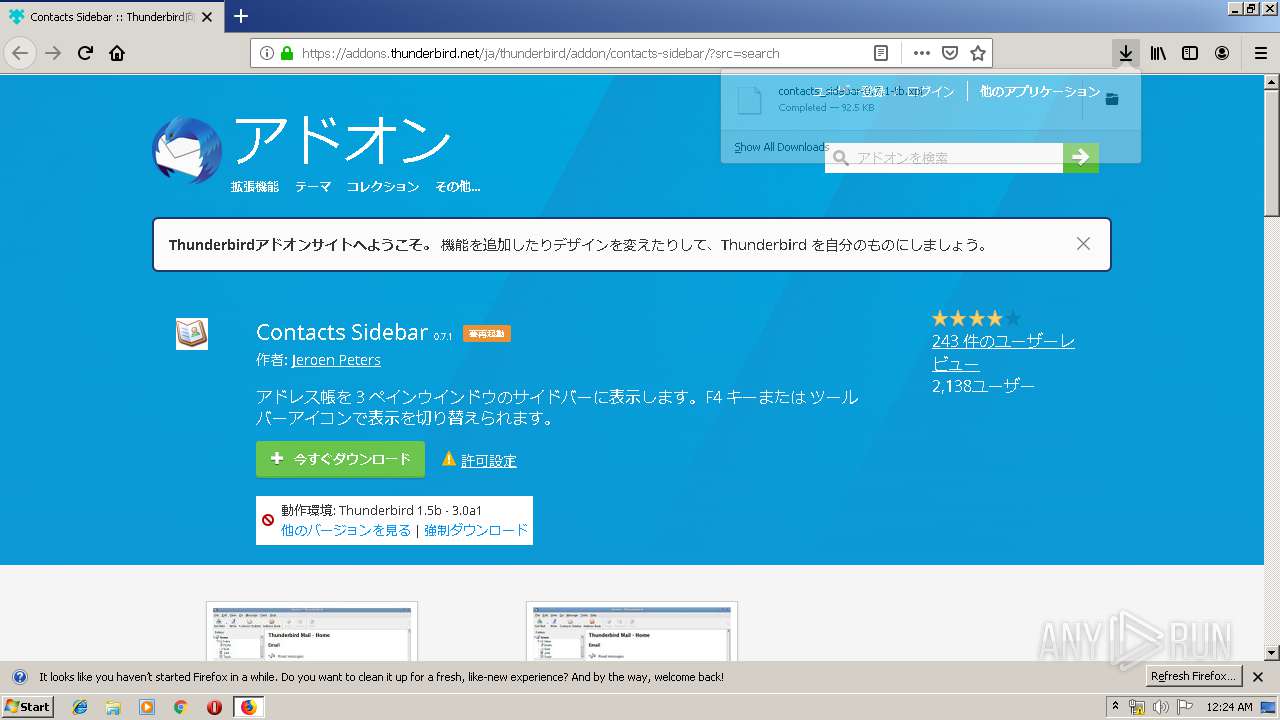Click the forward navigation arrow
The width and height of the screenshot is (1280, 720).
point(53,53)
